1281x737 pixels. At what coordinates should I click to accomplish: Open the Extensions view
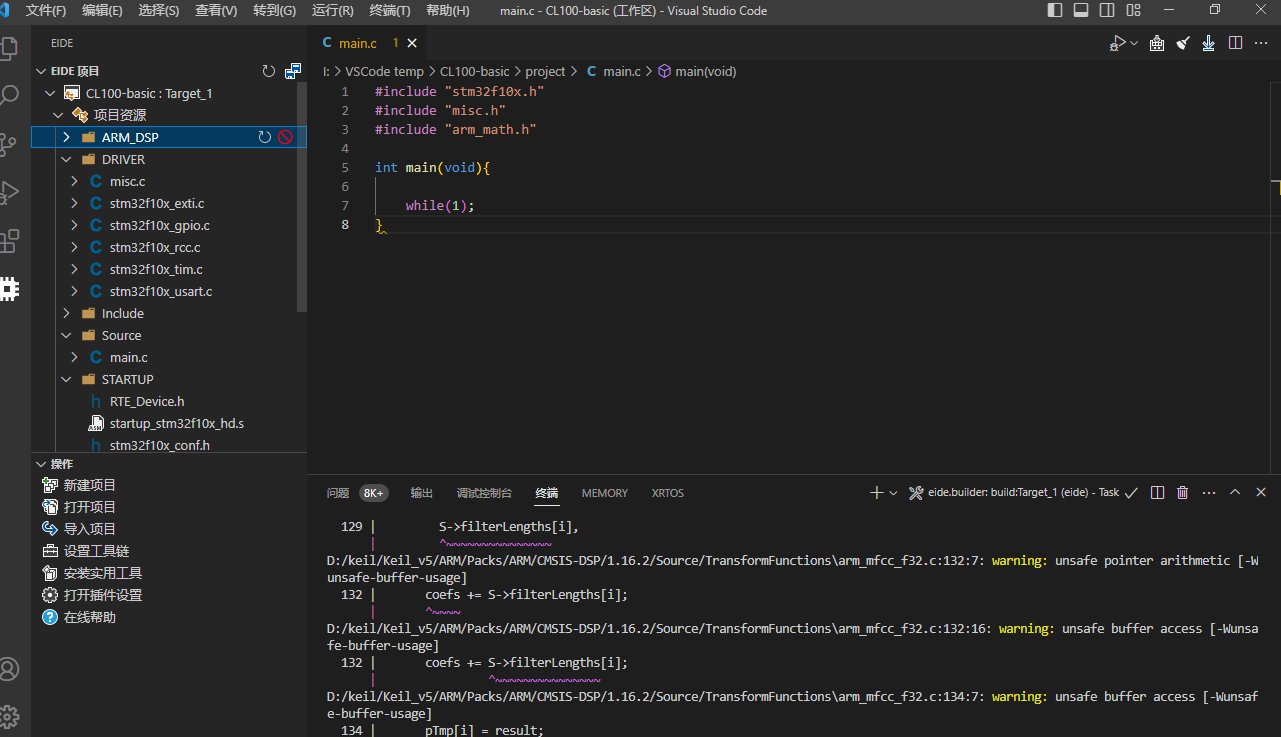[x=9, y=240]
